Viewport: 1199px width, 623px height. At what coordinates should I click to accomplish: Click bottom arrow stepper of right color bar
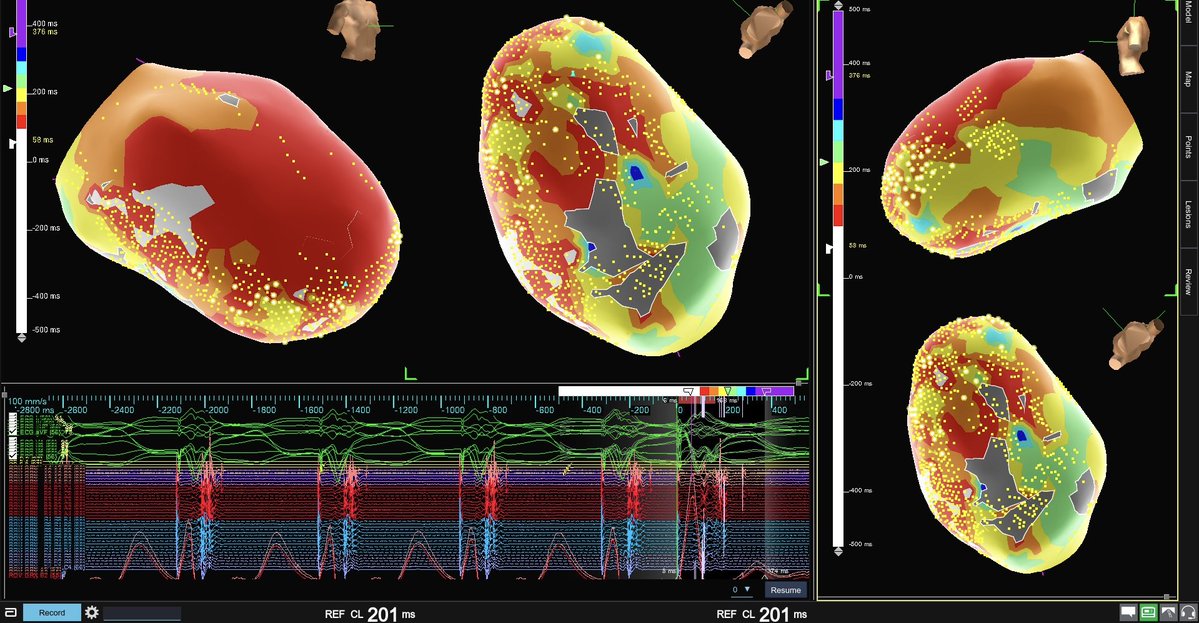[x=838, y=550]
